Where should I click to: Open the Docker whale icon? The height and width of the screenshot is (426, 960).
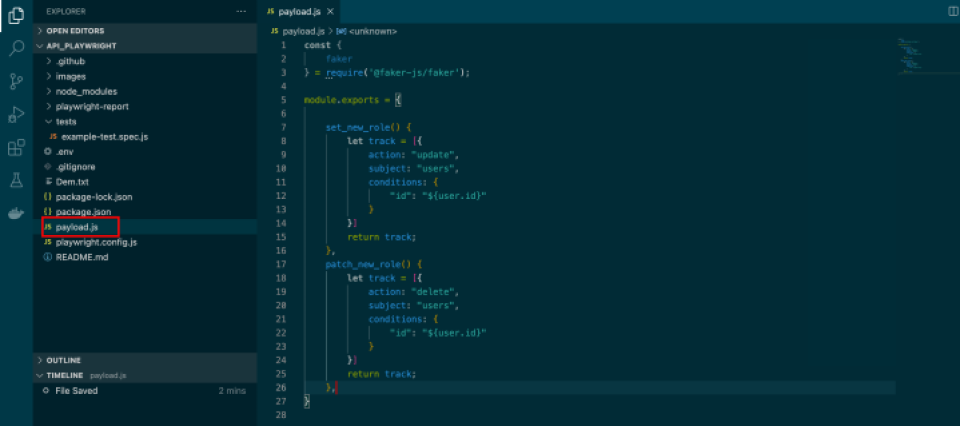(17, 213)
